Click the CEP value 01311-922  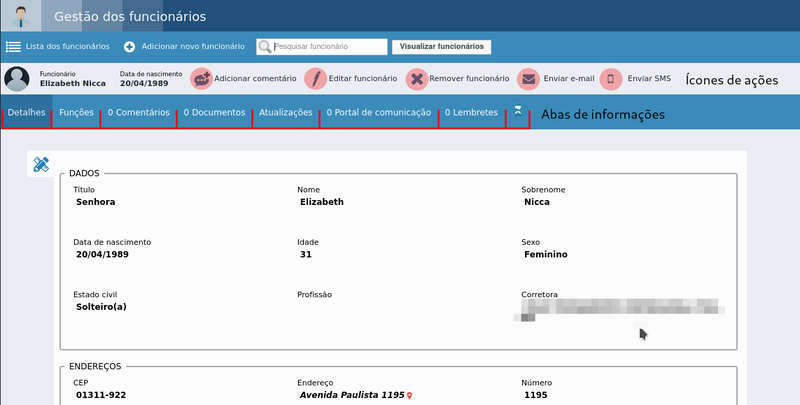[x=101, y=395]
